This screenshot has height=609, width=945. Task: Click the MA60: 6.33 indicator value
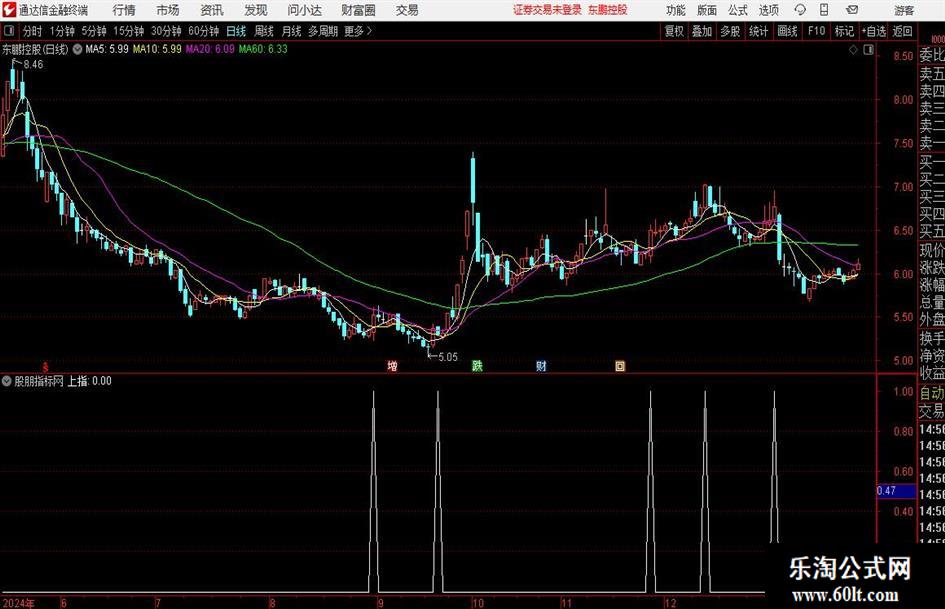click(263, 49)
